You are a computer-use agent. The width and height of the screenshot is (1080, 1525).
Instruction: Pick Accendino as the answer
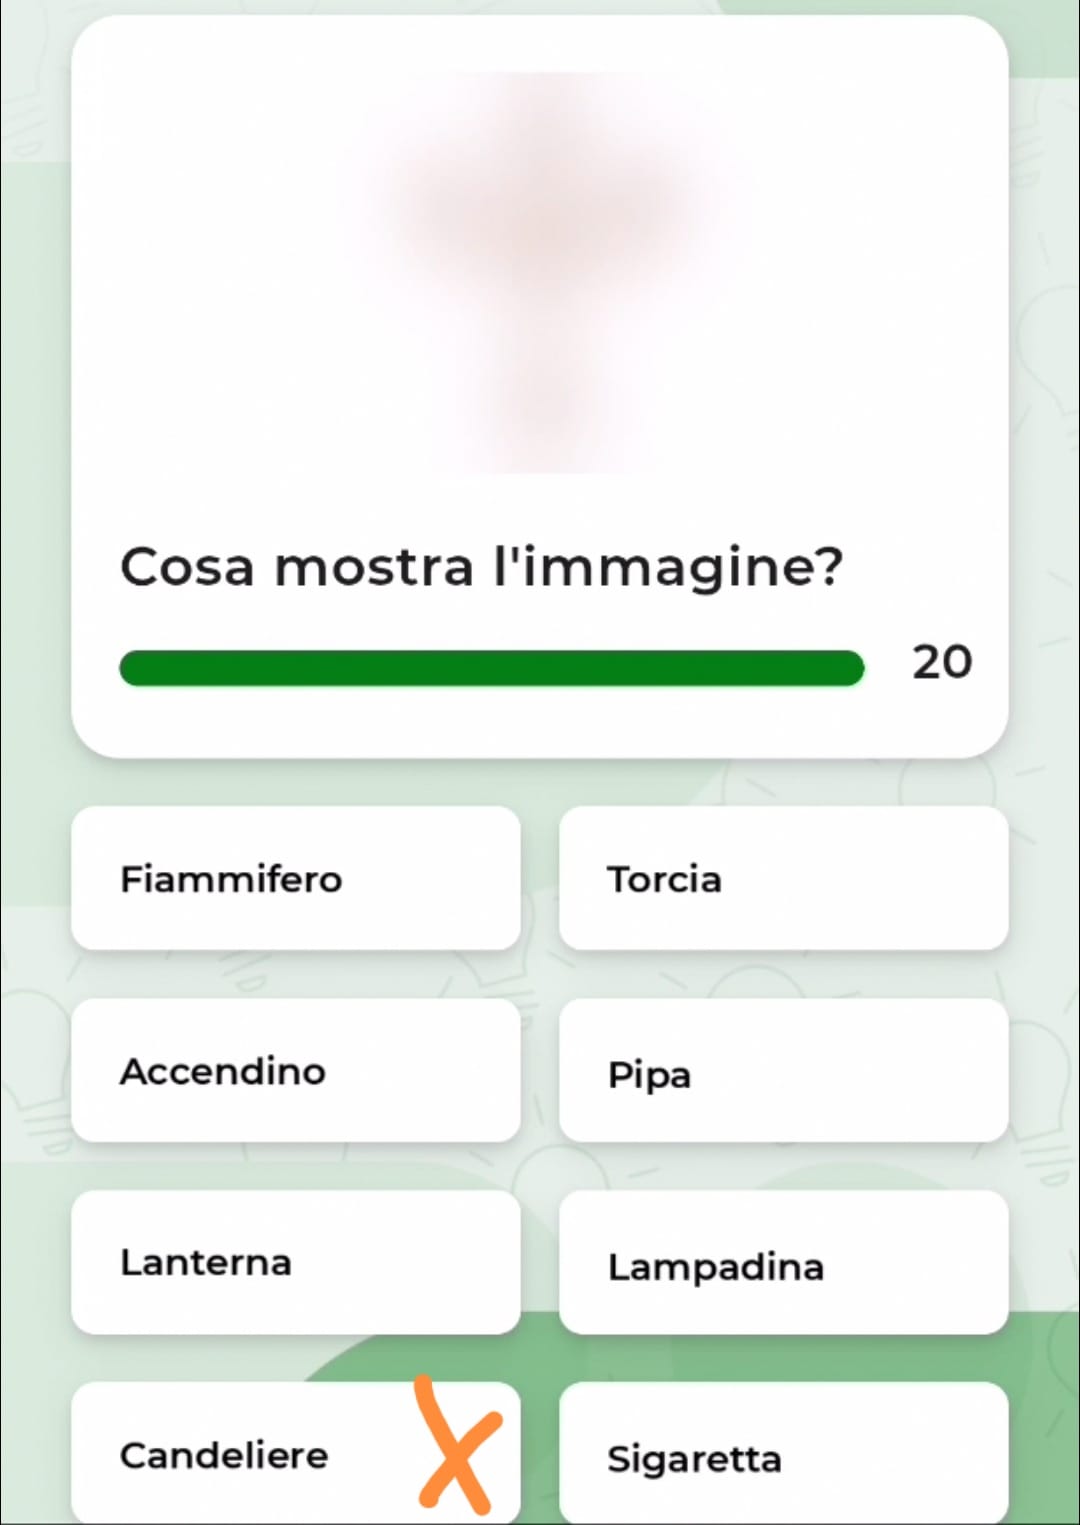click(296, 1070)
